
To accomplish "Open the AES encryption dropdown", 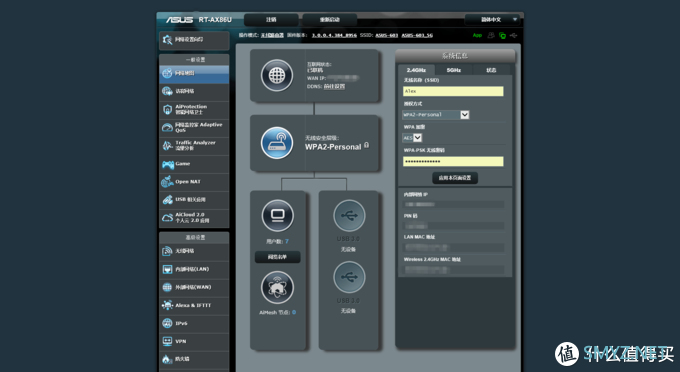I will pos(412,138).
